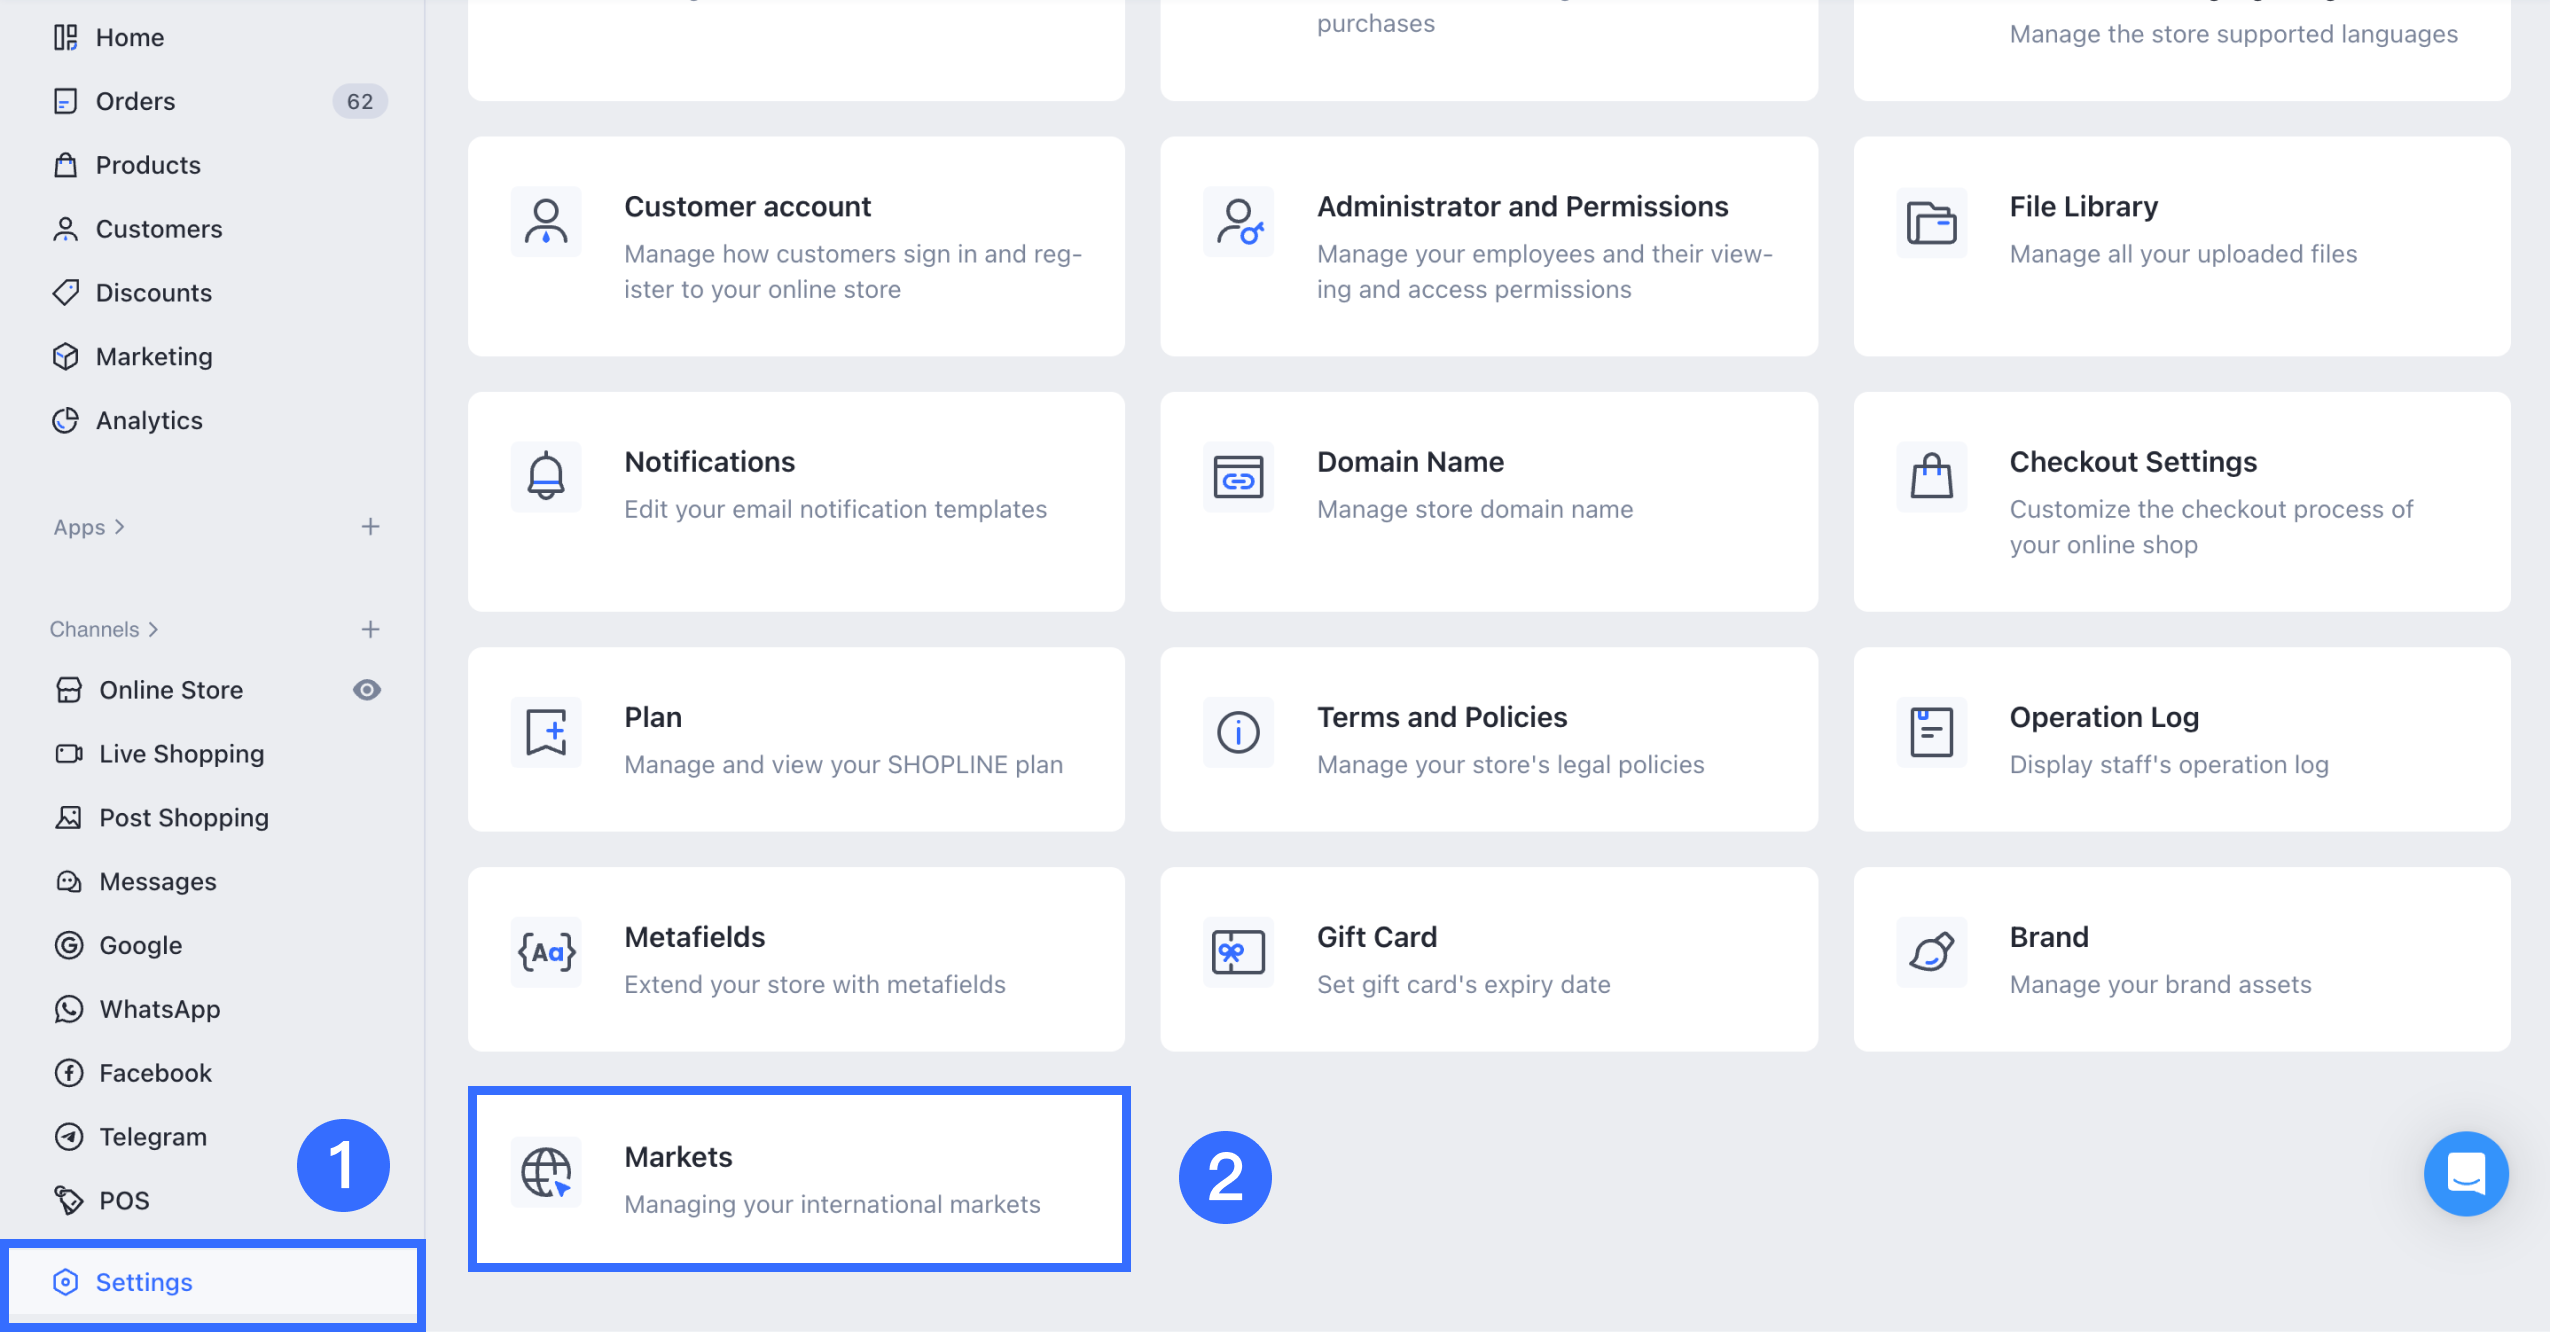Click the Discounts tag icon
Screen dimensions: 2550x1332
click(x=65, y=293)
